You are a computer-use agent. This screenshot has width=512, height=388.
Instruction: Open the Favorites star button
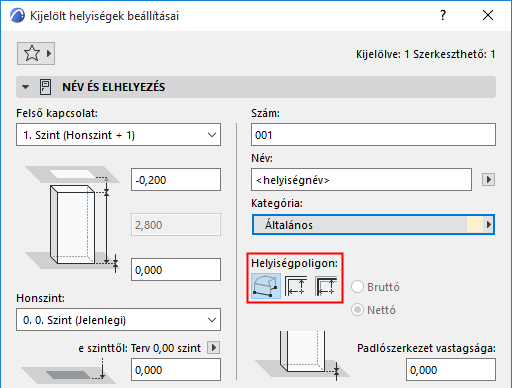click(x=36, y=53)
